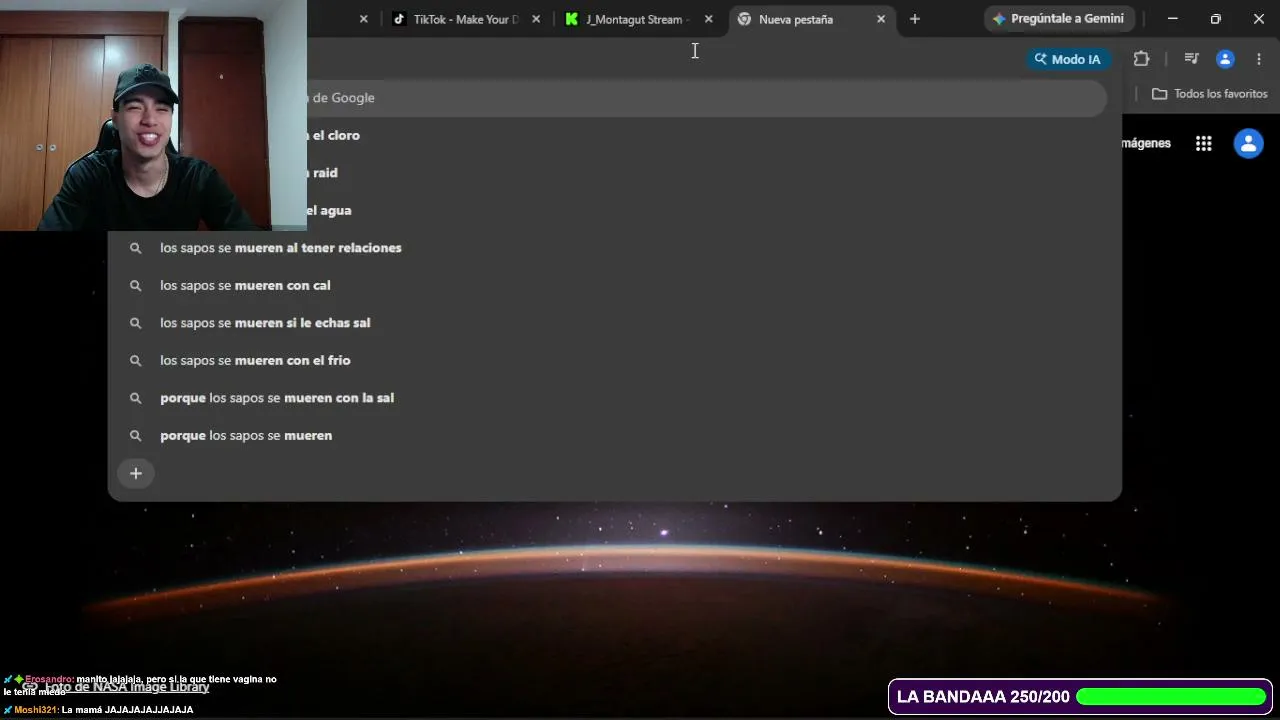This screenshot has height=720, width=1280.
Task: Close the tab left of TikTok
Action: pos(364,19)
